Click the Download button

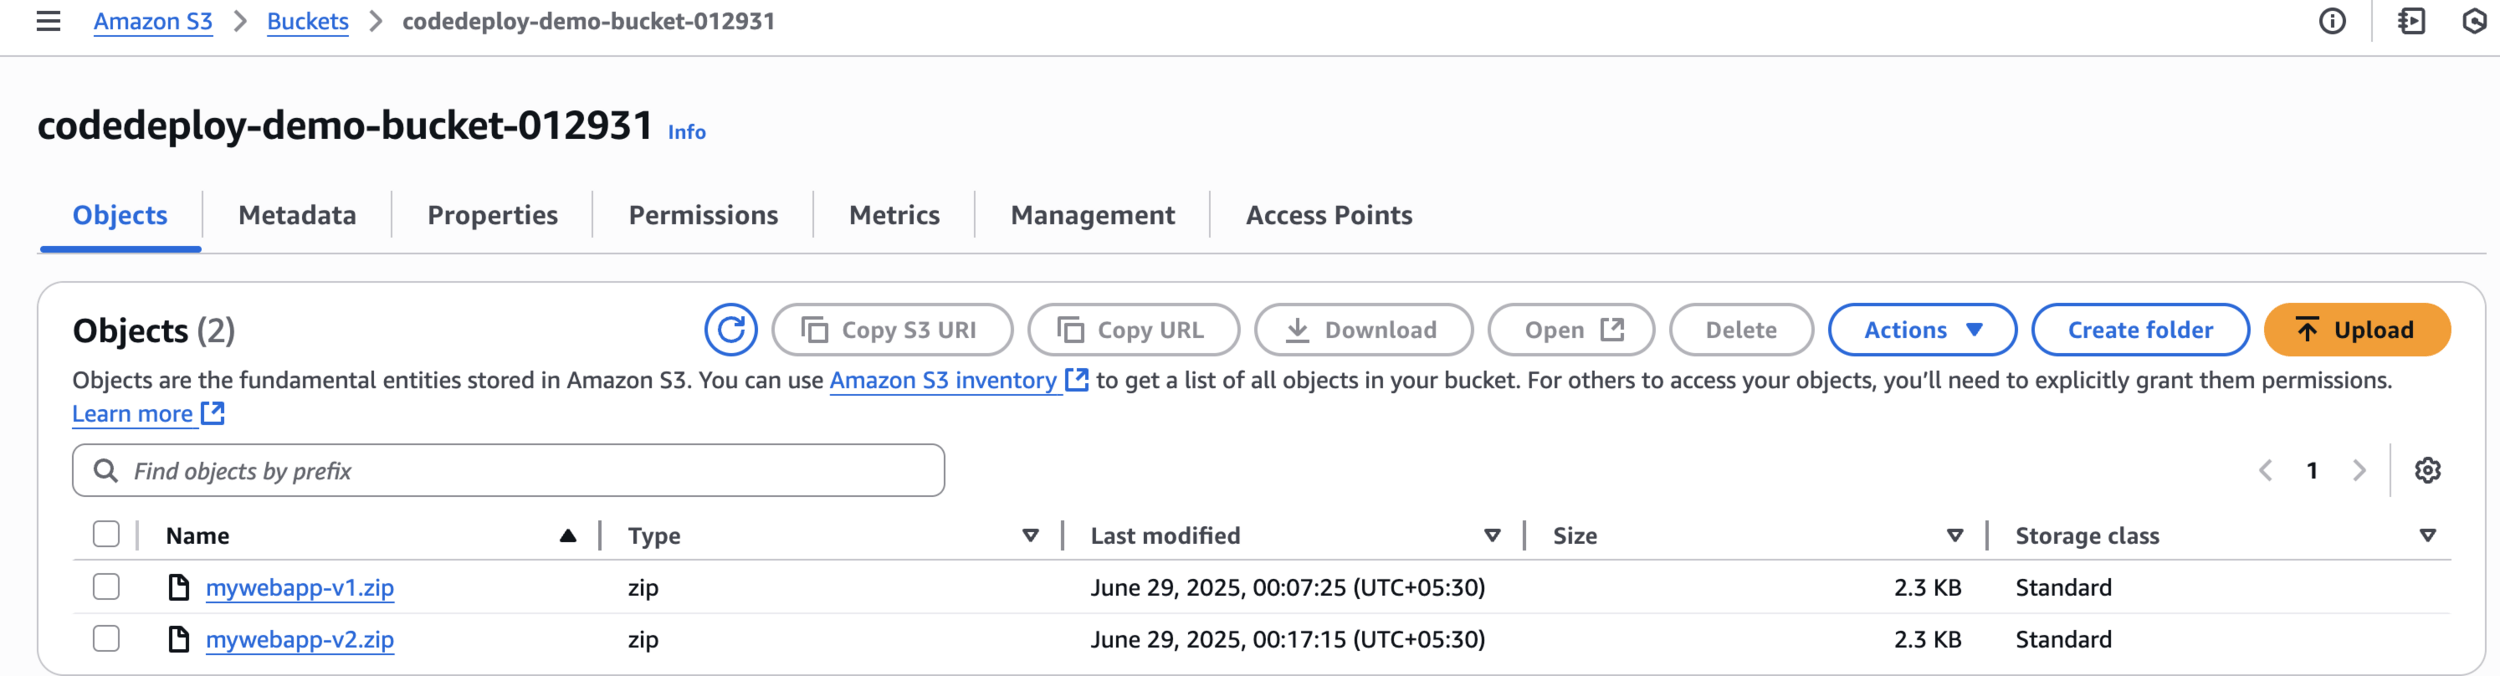(1364, 330)
